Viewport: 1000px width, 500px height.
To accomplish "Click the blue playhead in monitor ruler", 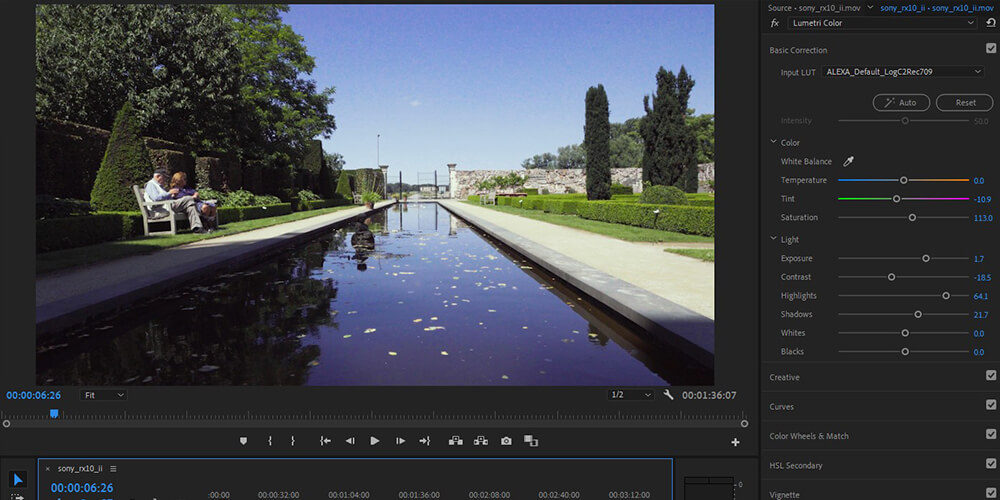I will pos(54,414).
